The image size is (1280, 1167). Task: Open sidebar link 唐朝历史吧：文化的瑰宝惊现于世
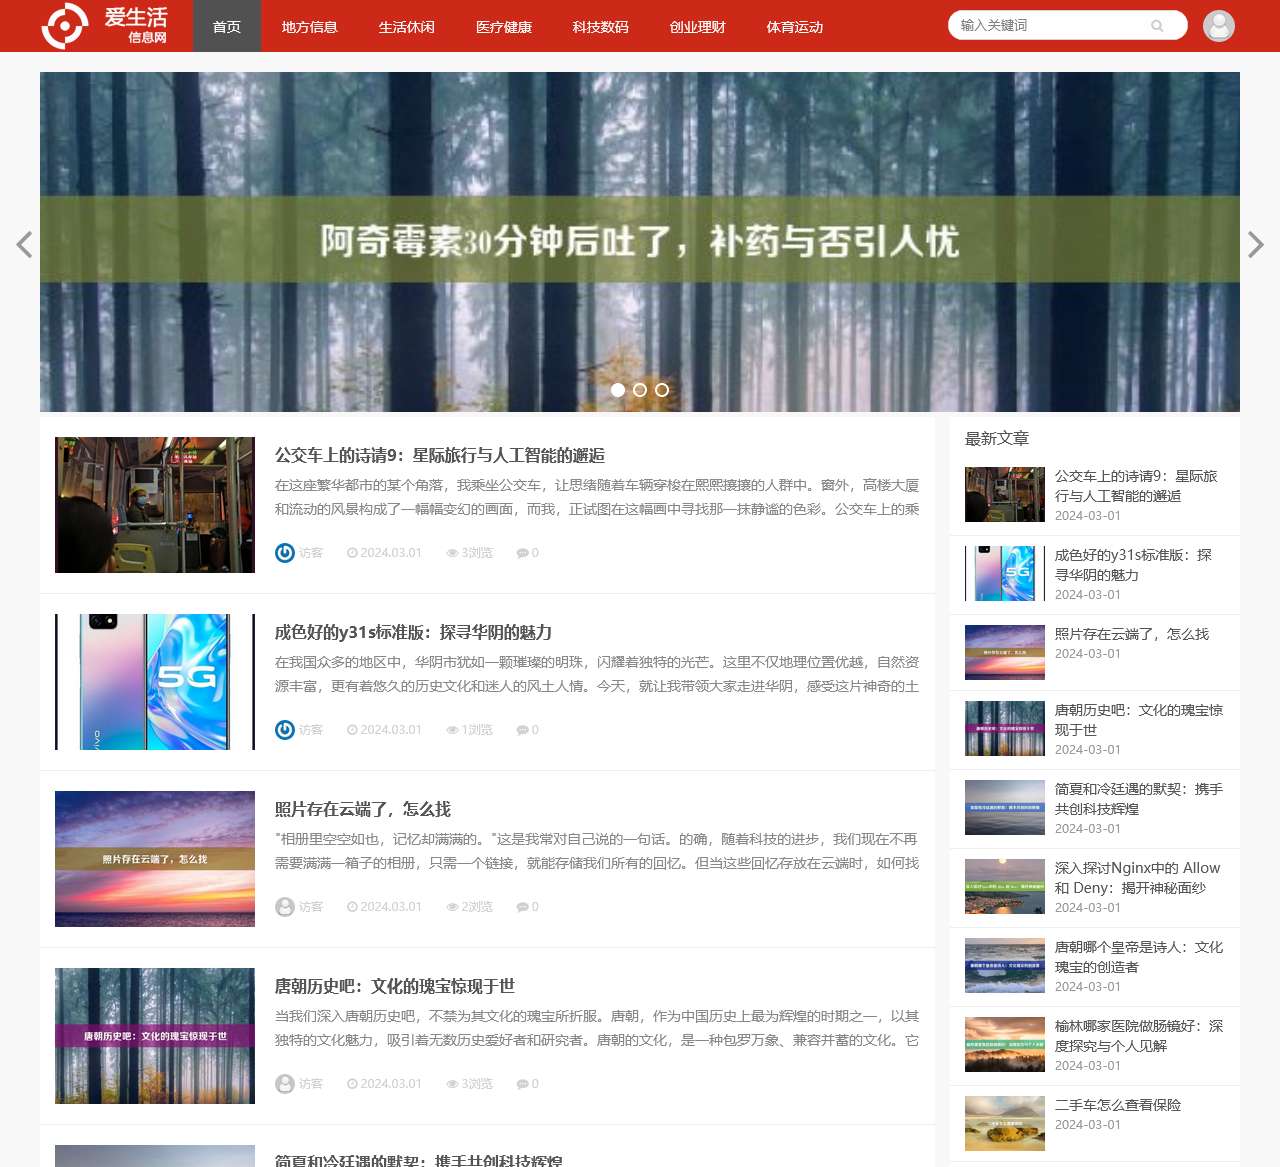[1139, 720]
